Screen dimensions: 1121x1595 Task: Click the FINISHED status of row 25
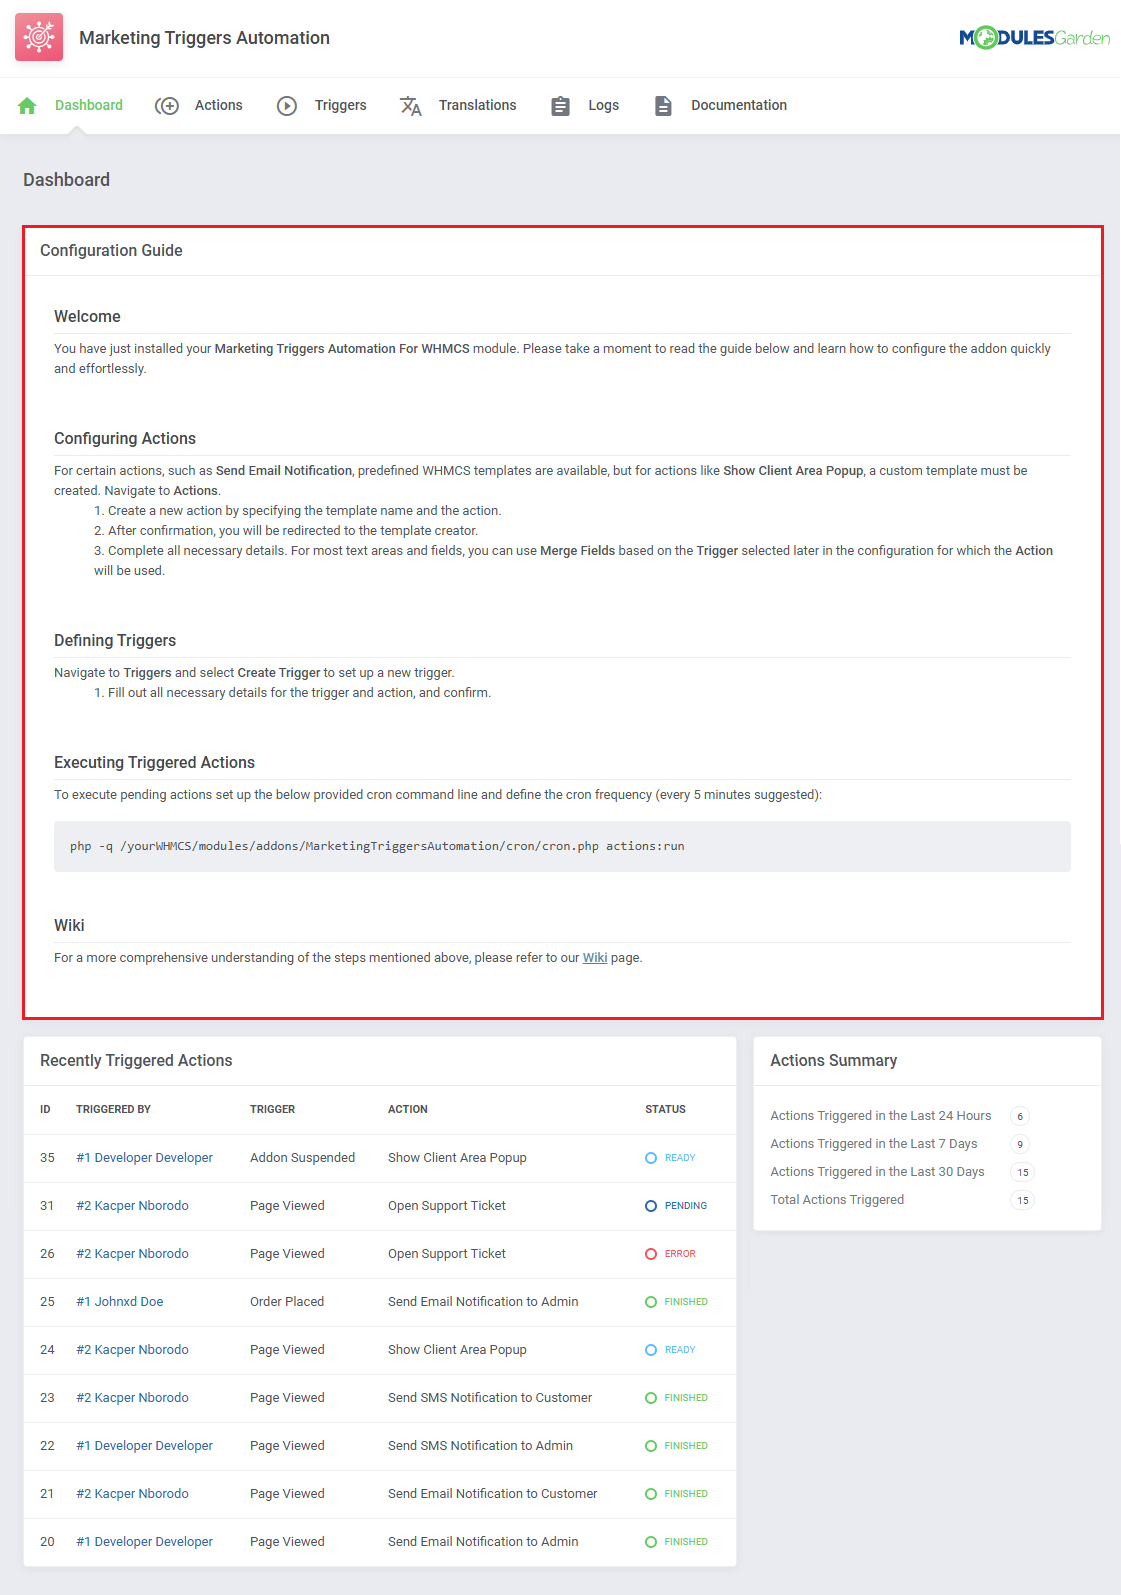[676, 1301]
